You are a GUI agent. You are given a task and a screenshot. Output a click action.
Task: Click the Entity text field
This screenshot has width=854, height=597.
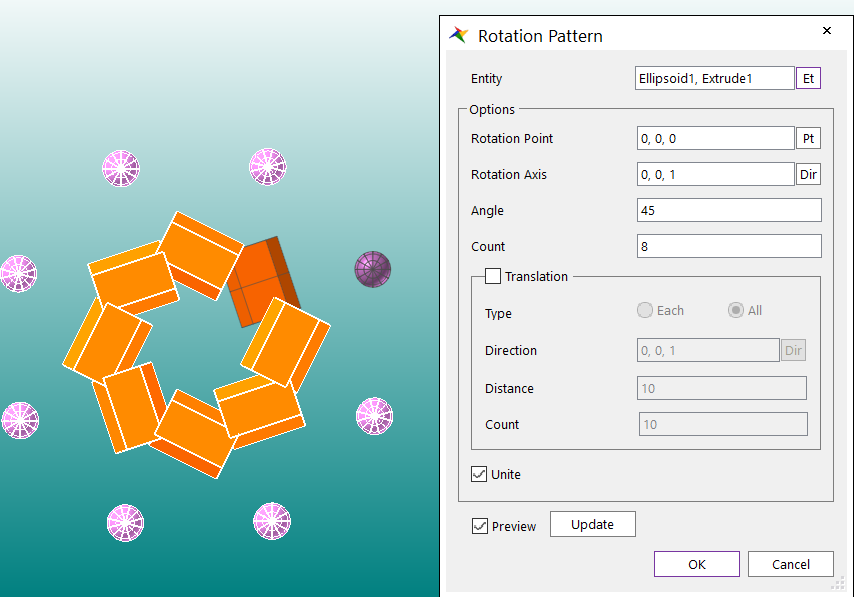click(x=714, y=78)
